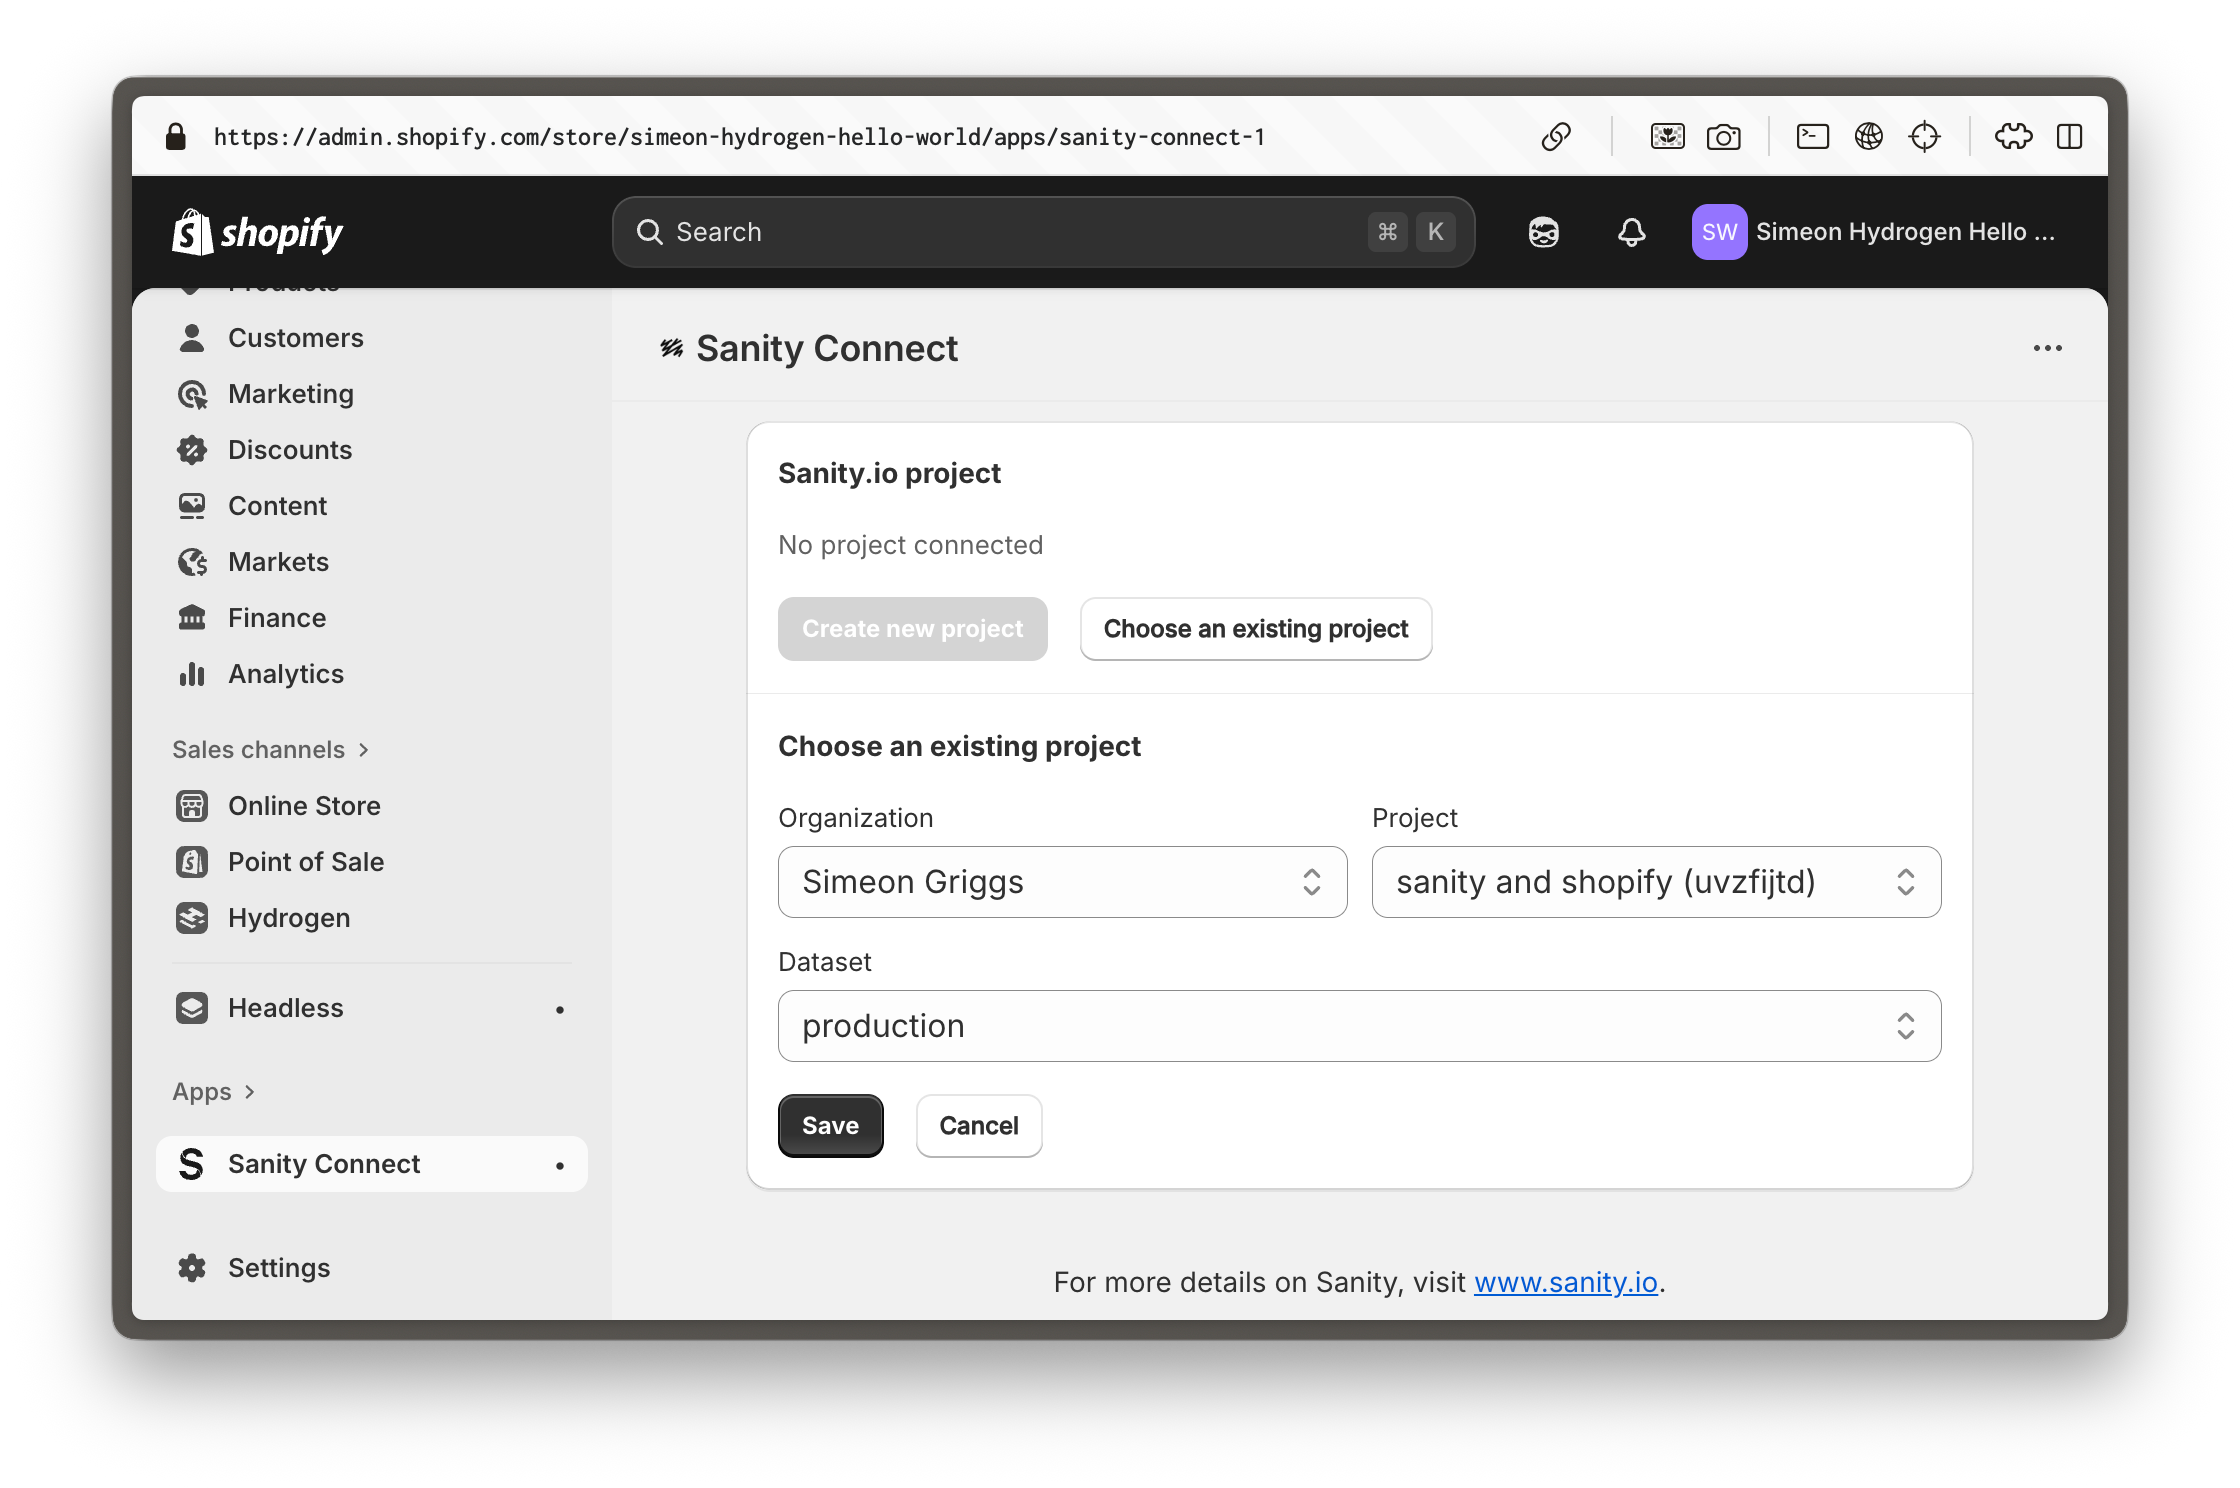Click Choose an existing project button
Viewport: 2240px width, 1488px height.
1255,629
